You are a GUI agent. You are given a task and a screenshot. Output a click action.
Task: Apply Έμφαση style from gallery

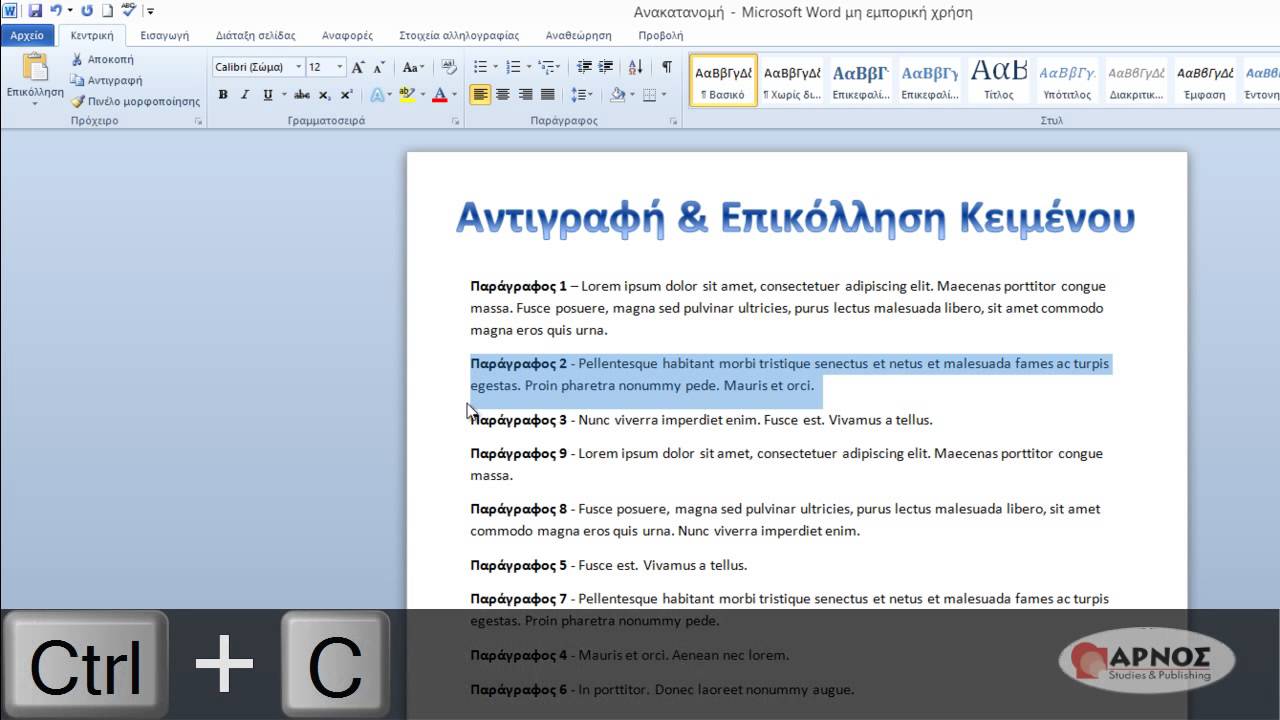(x=1205, y=79)
